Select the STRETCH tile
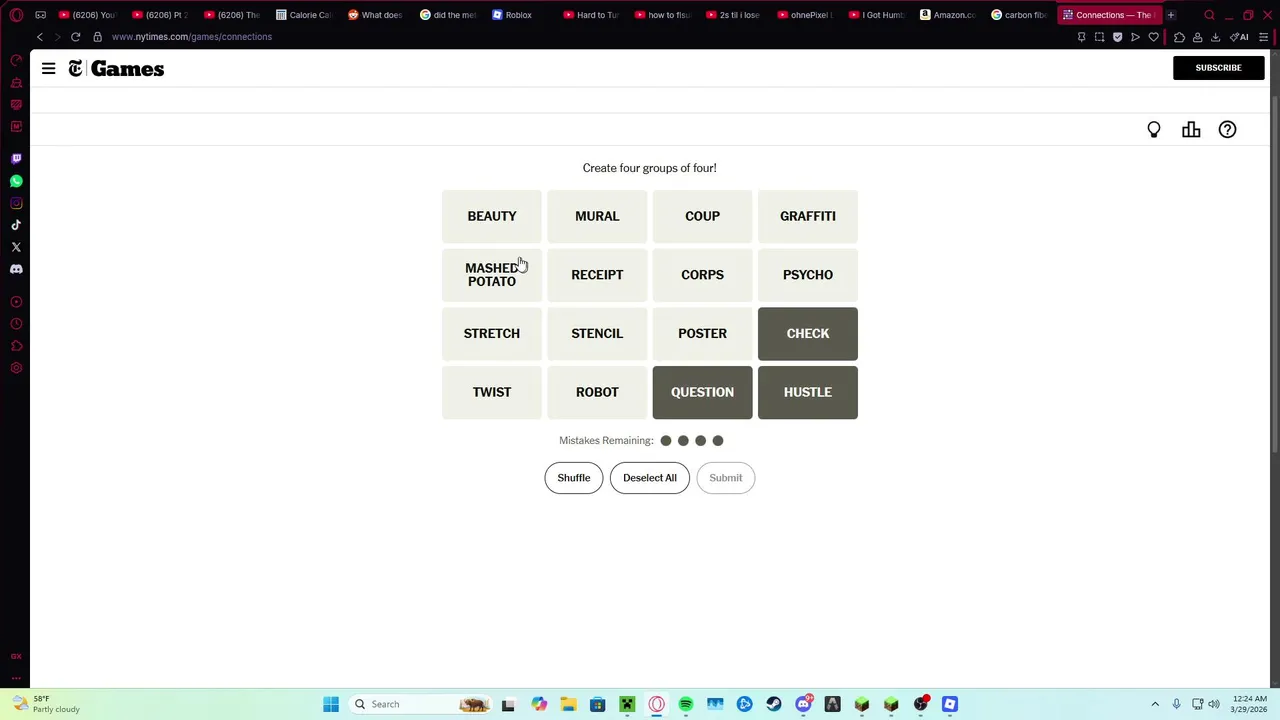1280x720 pixels. pyautogui.click(x=492, y=334)
